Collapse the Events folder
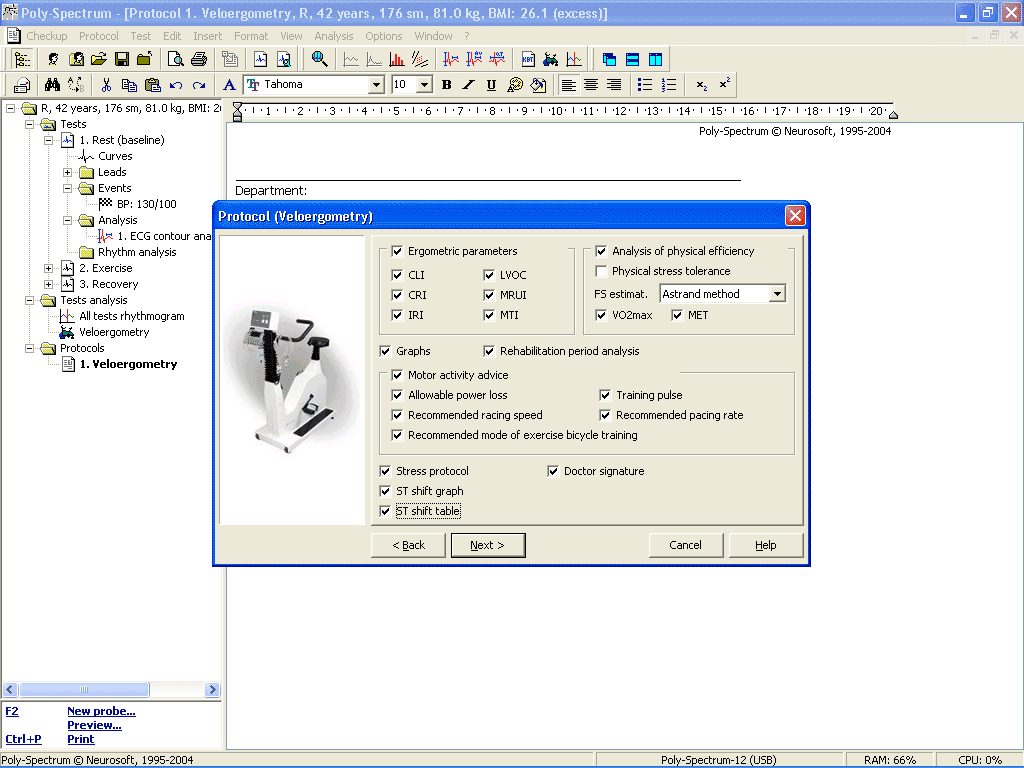The width and height of the screenshot is (1024, 768). pyautogui.click(x=67, y=188)
